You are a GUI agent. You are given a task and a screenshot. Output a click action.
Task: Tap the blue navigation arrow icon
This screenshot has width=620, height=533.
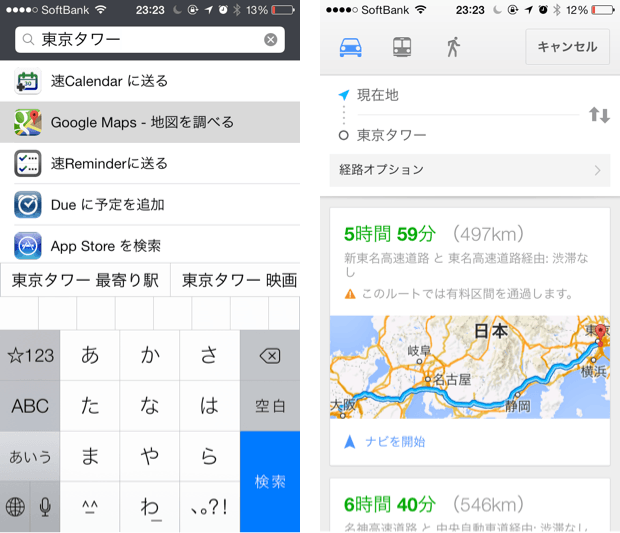(x=350, y=442)
